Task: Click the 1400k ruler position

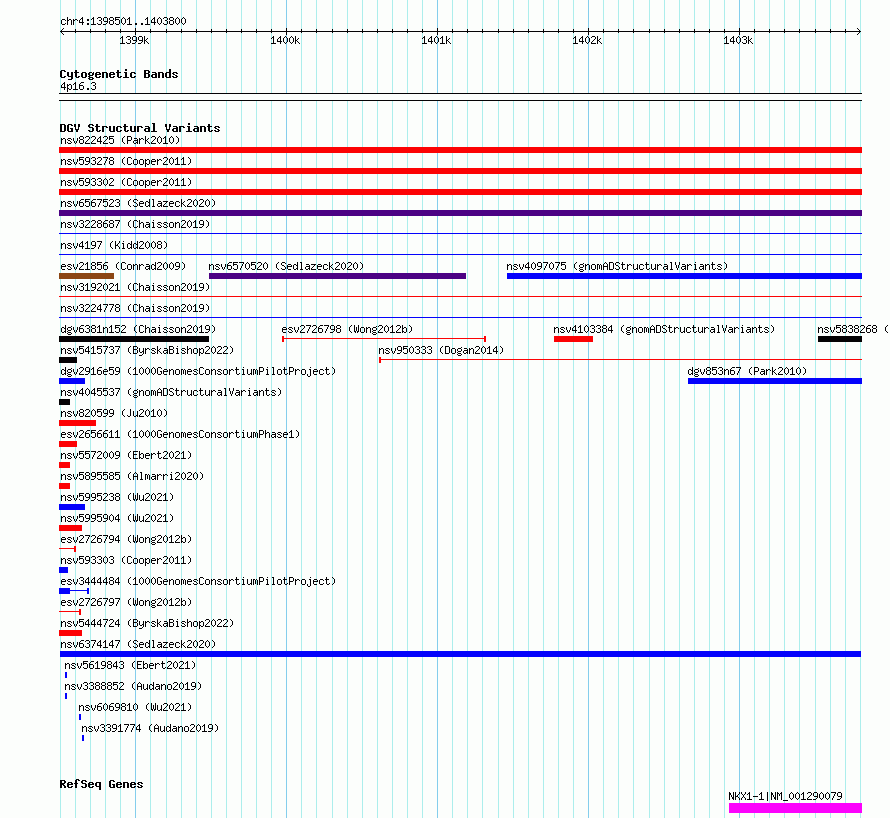Action: tap(286, 40)
